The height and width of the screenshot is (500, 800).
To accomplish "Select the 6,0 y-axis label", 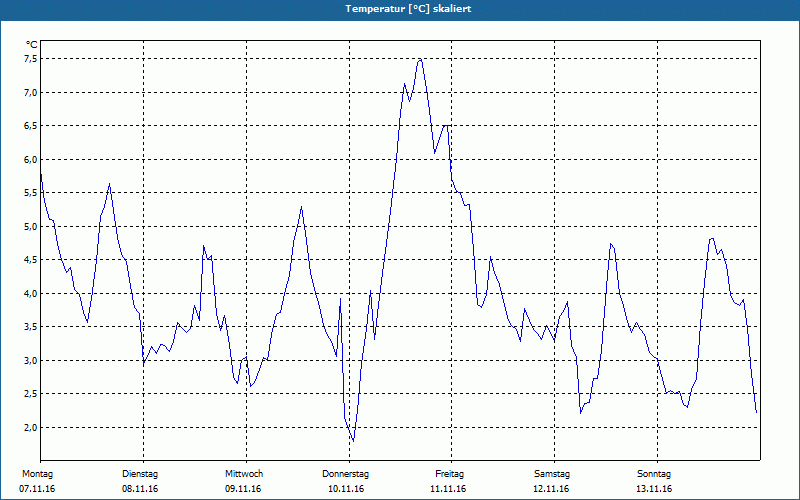I will point(30,159).
